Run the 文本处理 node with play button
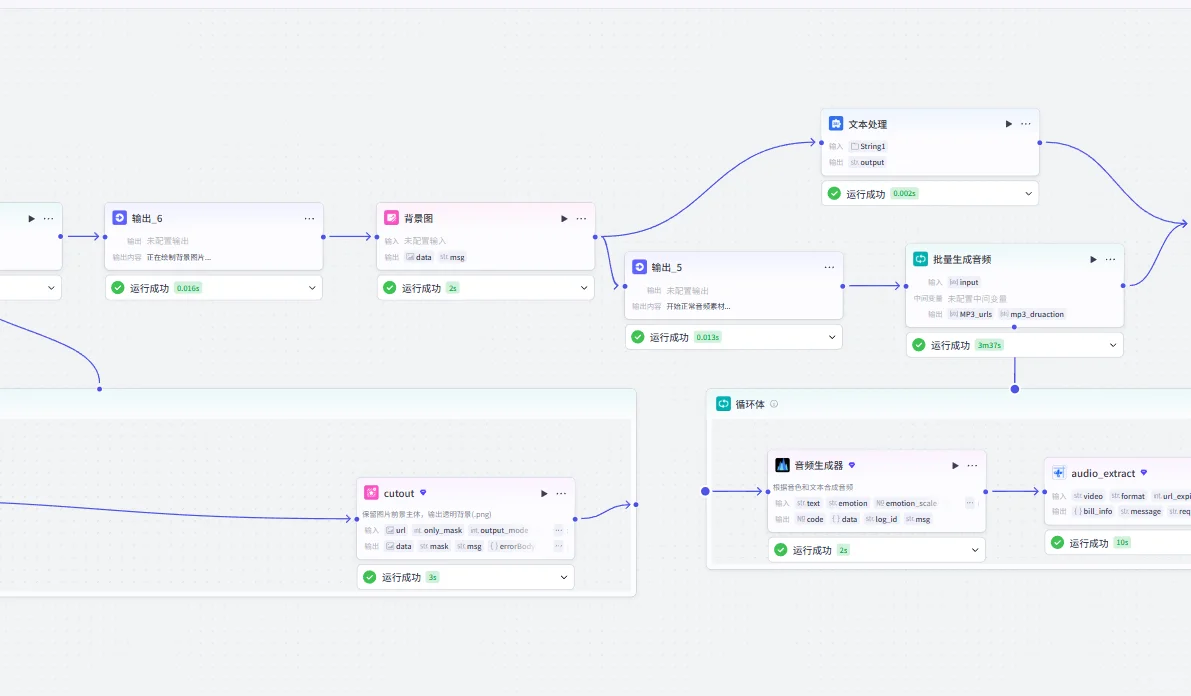The image size is (1191, 696). pos(1009,124)
